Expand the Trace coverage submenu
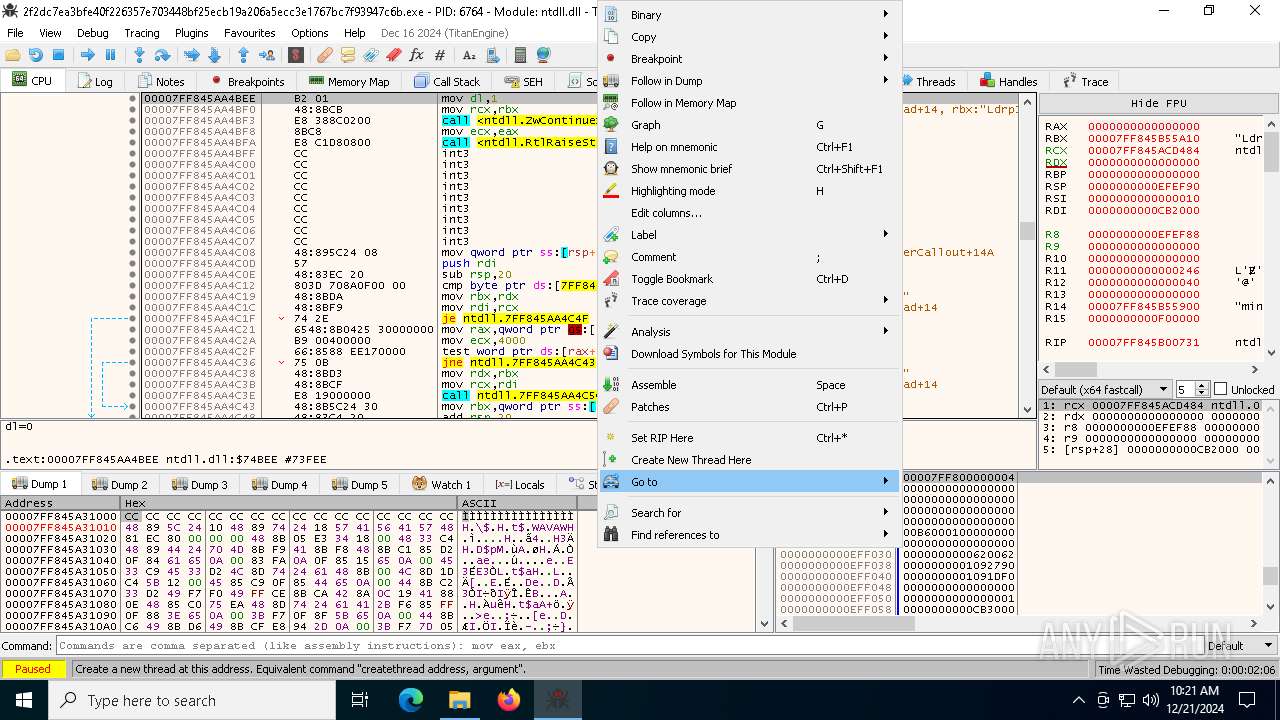This screenshot has width=1280, height=720. pyautogui.click(x=750, y=301)
